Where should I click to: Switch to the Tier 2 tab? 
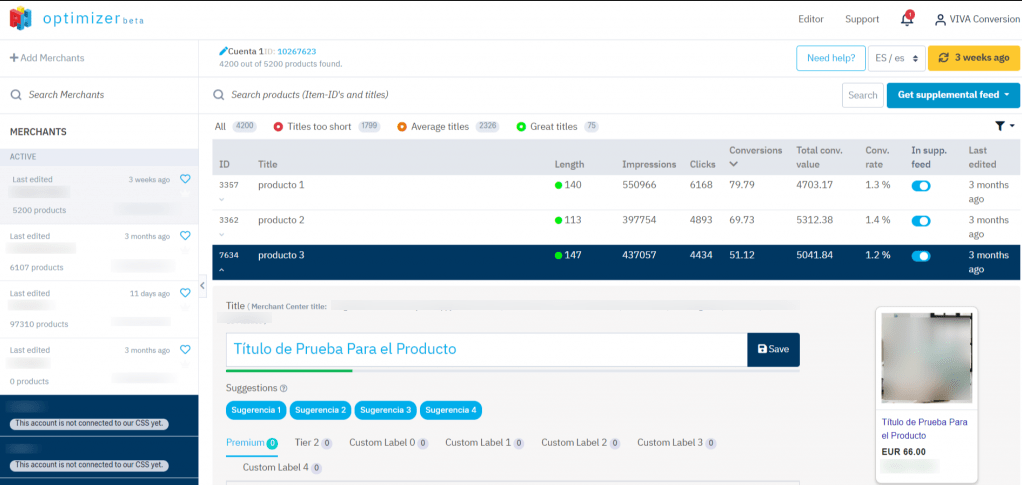click(313, 443)
